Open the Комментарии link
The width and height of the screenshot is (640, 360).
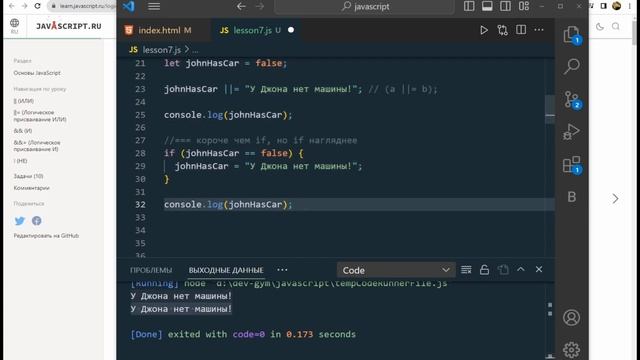(31, 188)
